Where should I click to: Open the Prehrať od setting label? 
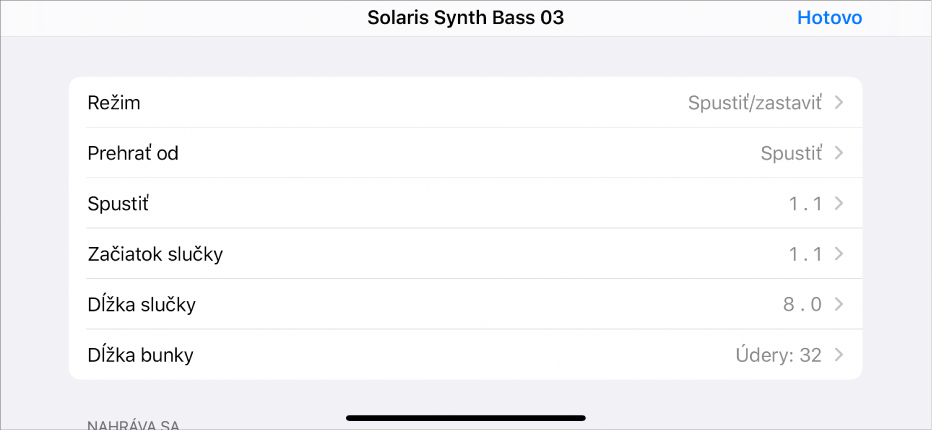click(133, 153)
